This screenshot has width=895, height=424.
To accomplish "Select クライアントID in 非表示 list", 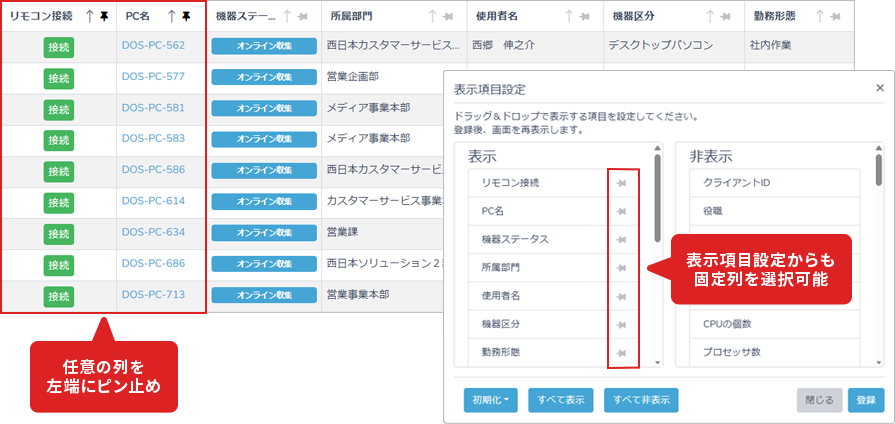I will tap(774, 183).
